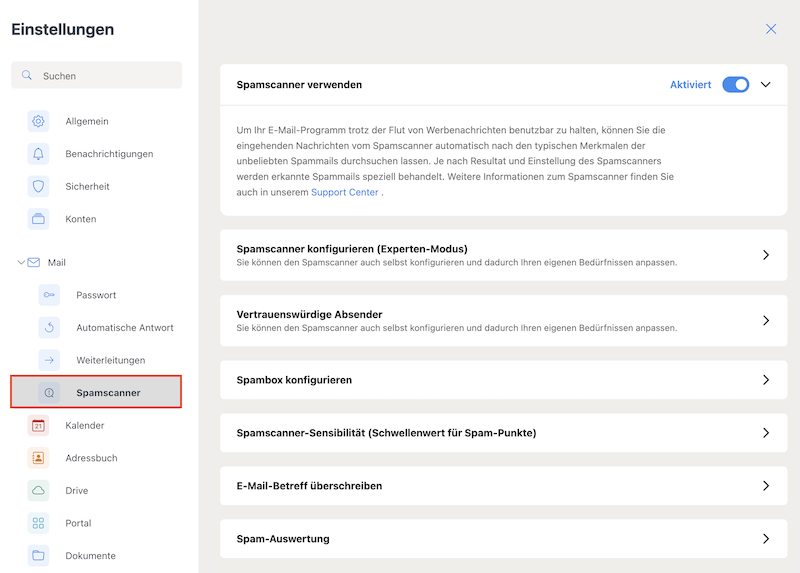The height and width of the screenshot is (573, 800).
Task: Collapse the Mail tree section arrow
Action: 21,262
